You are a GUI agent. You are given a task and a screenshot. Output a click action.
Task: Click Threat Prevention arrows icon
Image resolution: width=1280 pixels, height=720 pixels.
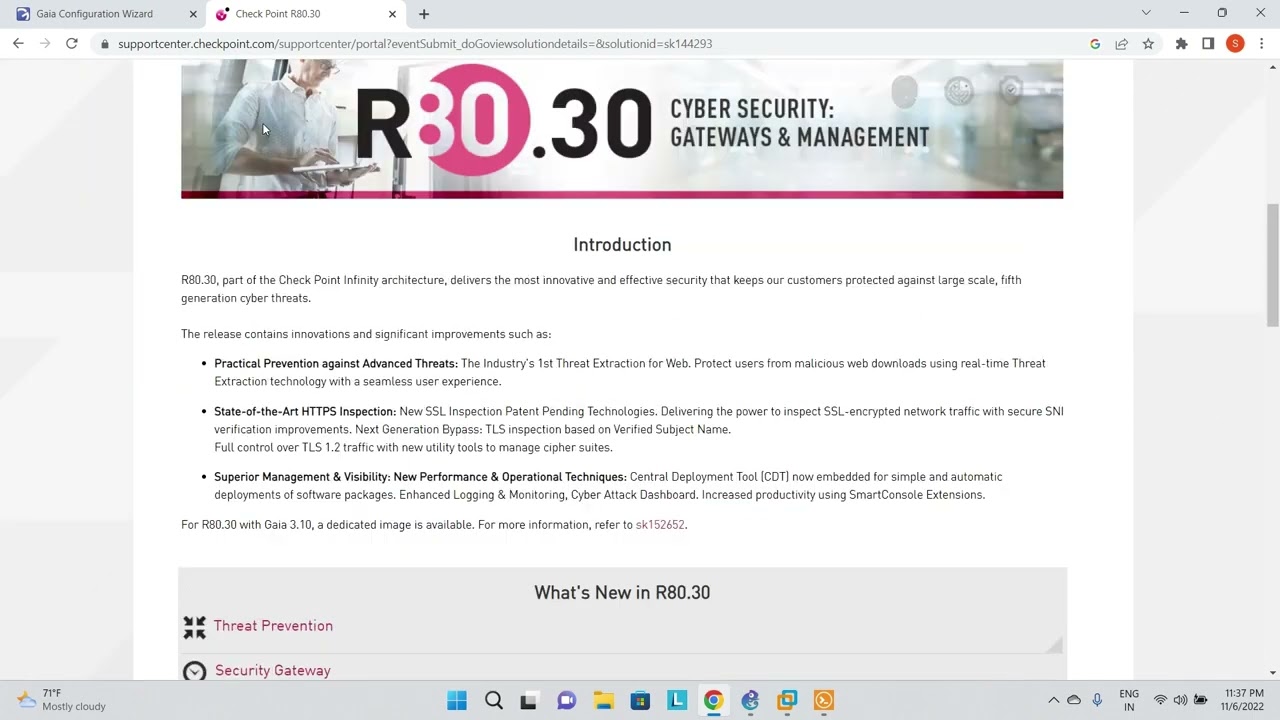click(x=194, y=627)
